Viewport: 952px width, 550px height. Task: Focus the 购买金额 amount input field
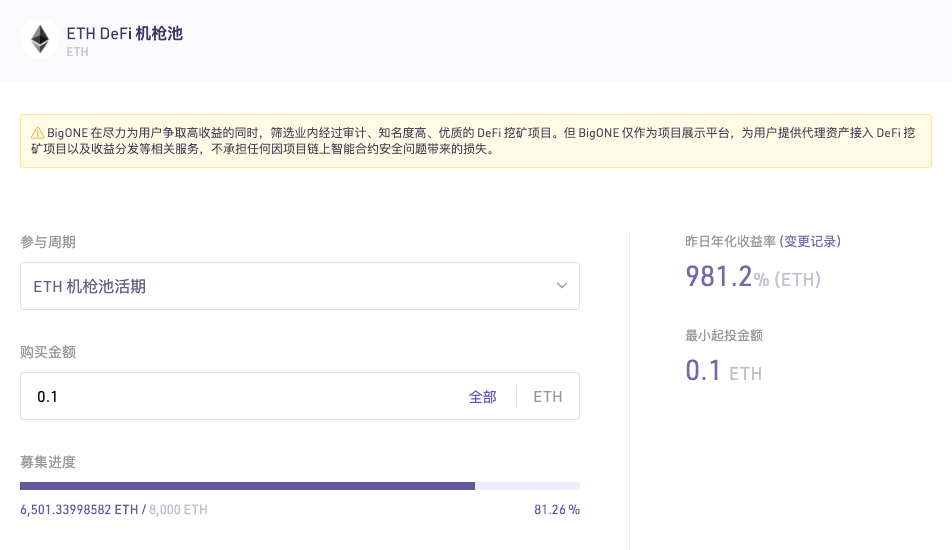[x=243, y=396]
